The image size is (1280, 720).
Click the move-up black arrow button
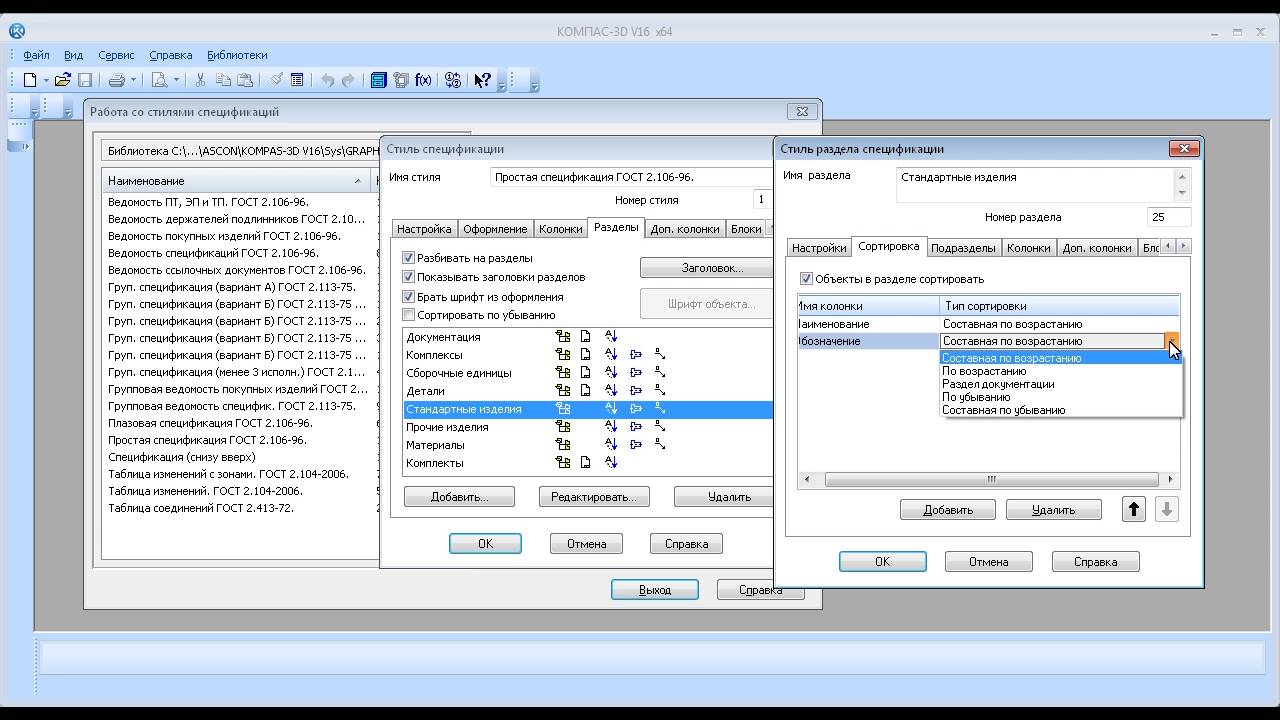pos(1133,509)
